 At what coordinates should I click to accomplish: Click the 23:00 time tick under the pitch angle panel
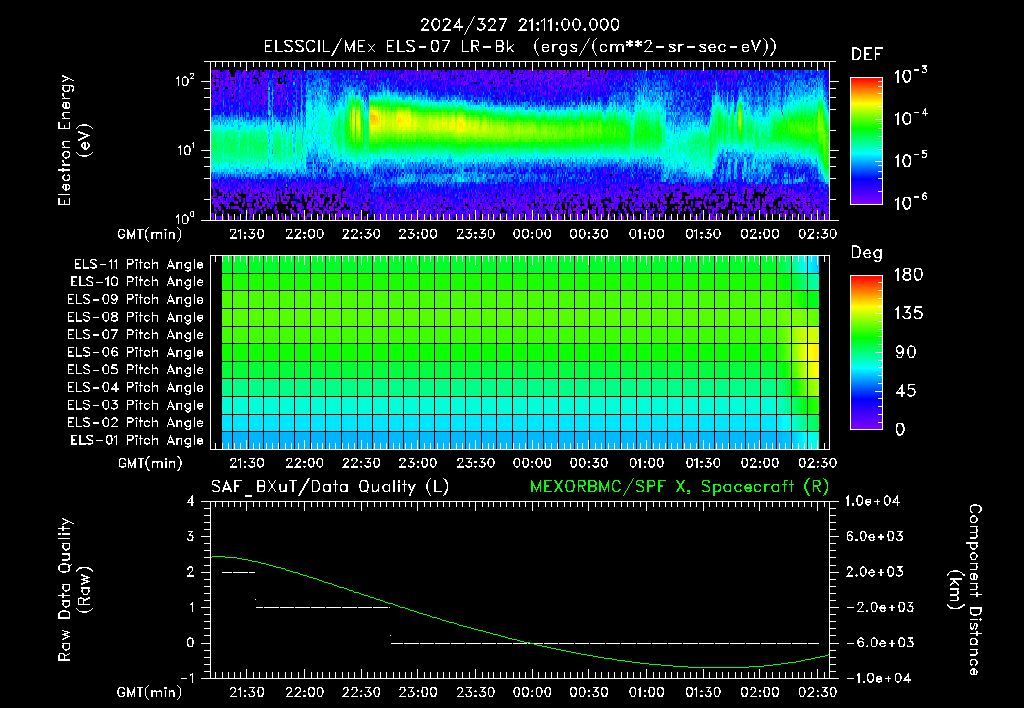[x=418, y=463]
